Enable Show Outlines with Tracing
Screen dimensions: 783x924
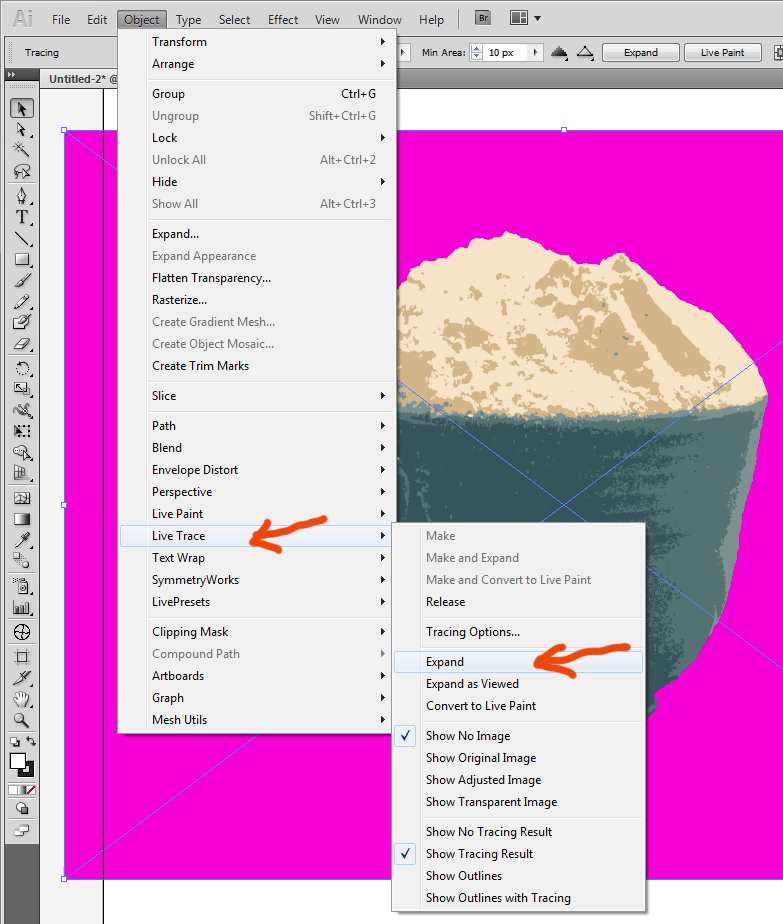(498, 898)
